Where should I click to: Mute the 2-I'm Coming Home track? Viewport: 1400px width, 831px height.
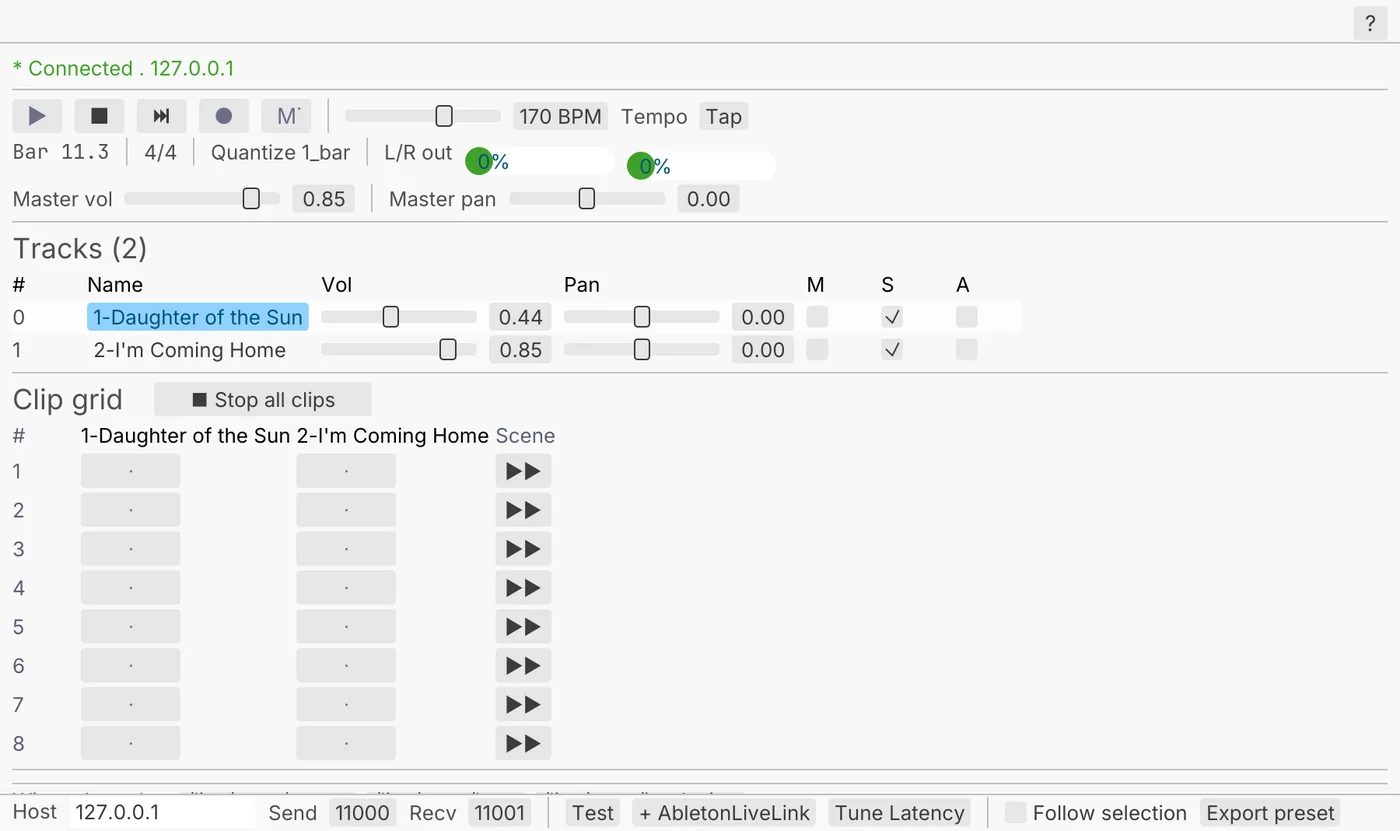click(x=817, y=350)
